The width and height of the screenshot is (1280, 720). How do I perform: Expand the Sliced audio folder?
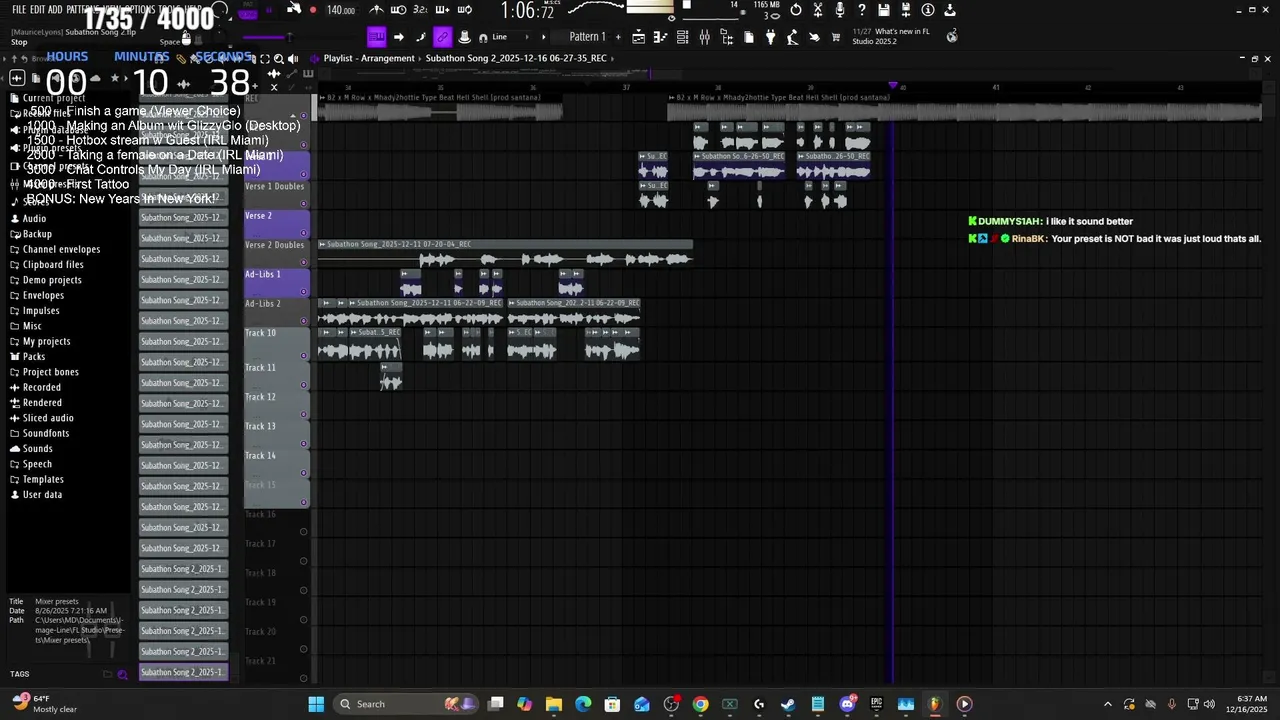point(48,418)
